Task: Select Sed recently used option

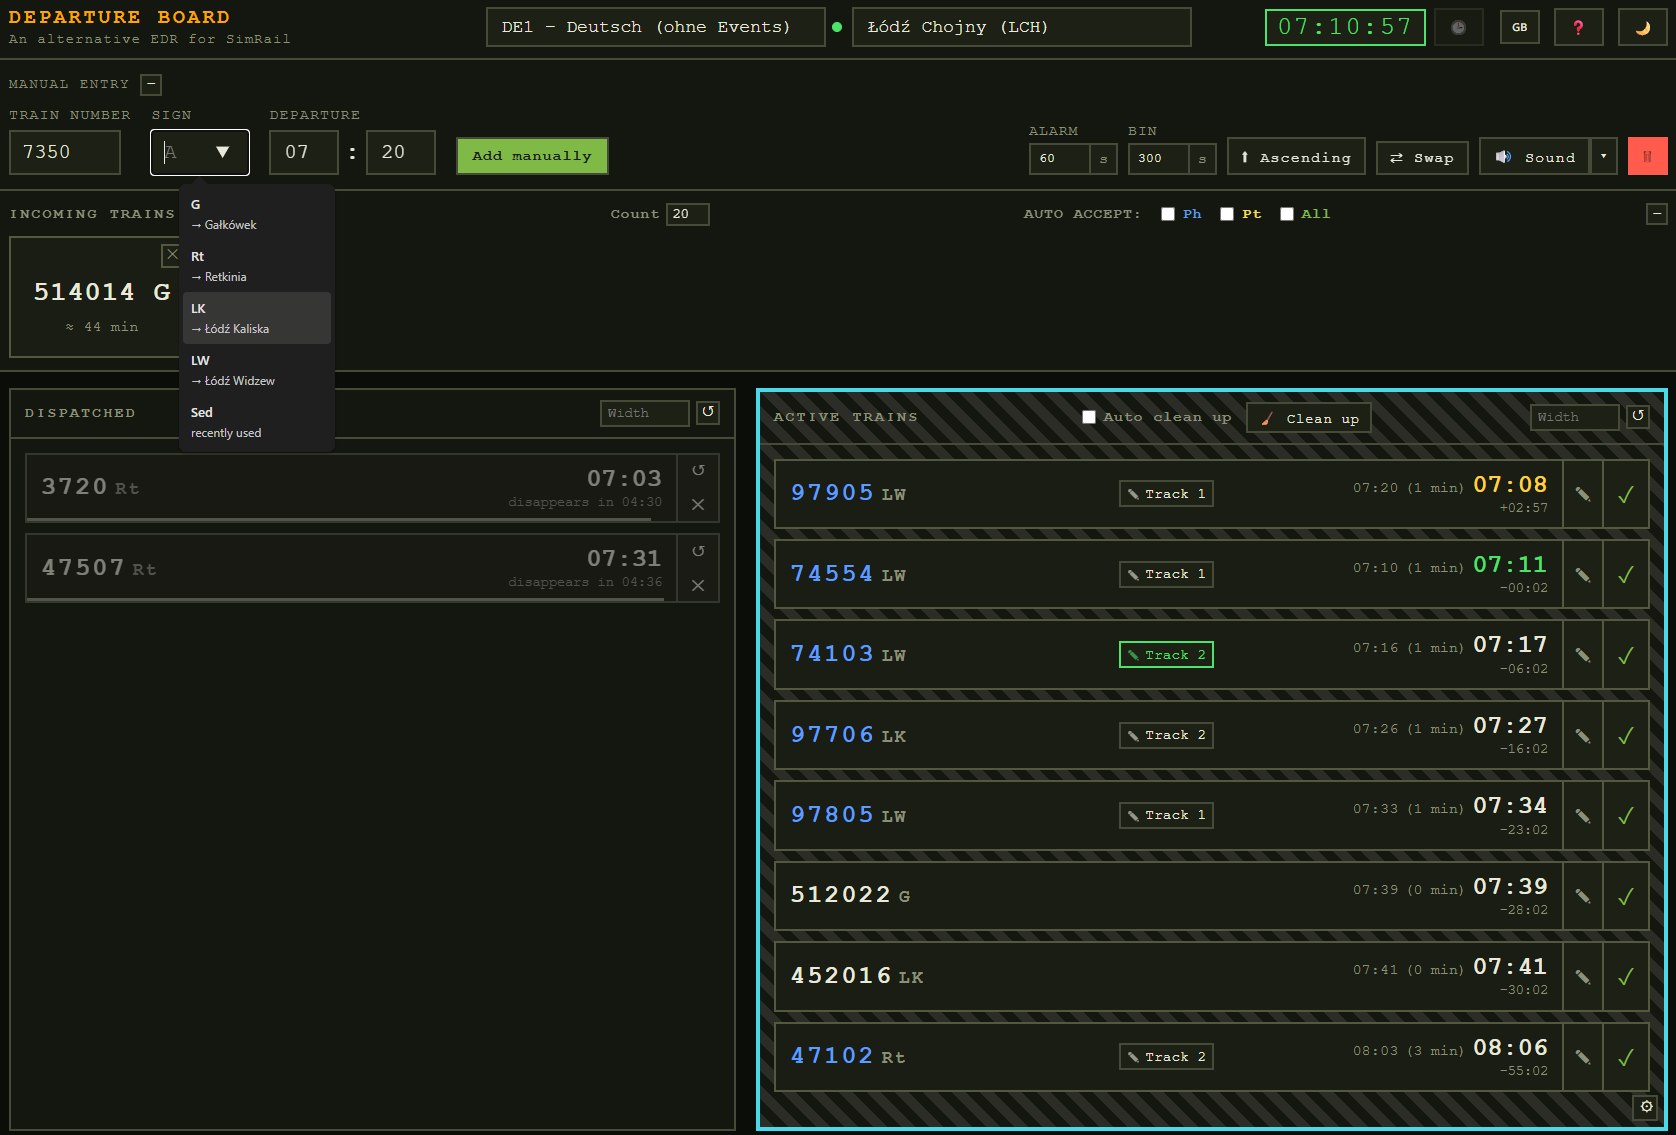Action: (256, 422)
